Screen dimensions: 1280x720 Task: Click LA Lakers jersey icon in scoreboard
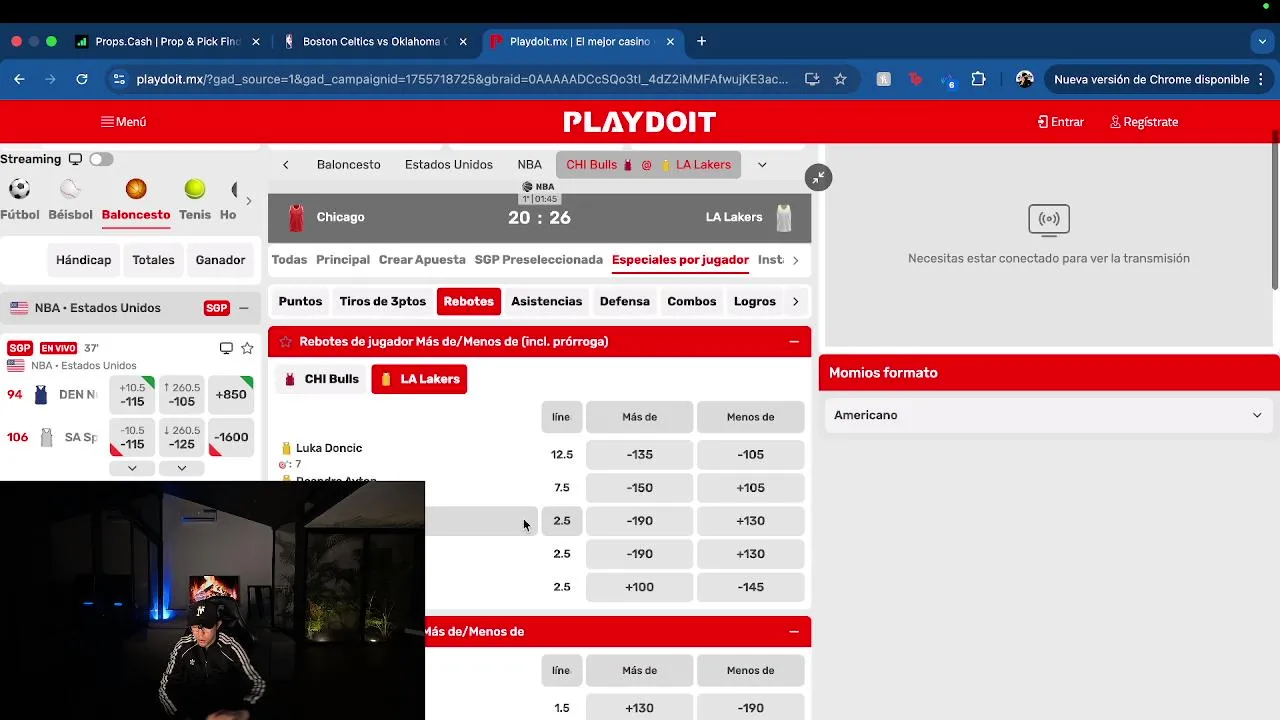(784, 217)
